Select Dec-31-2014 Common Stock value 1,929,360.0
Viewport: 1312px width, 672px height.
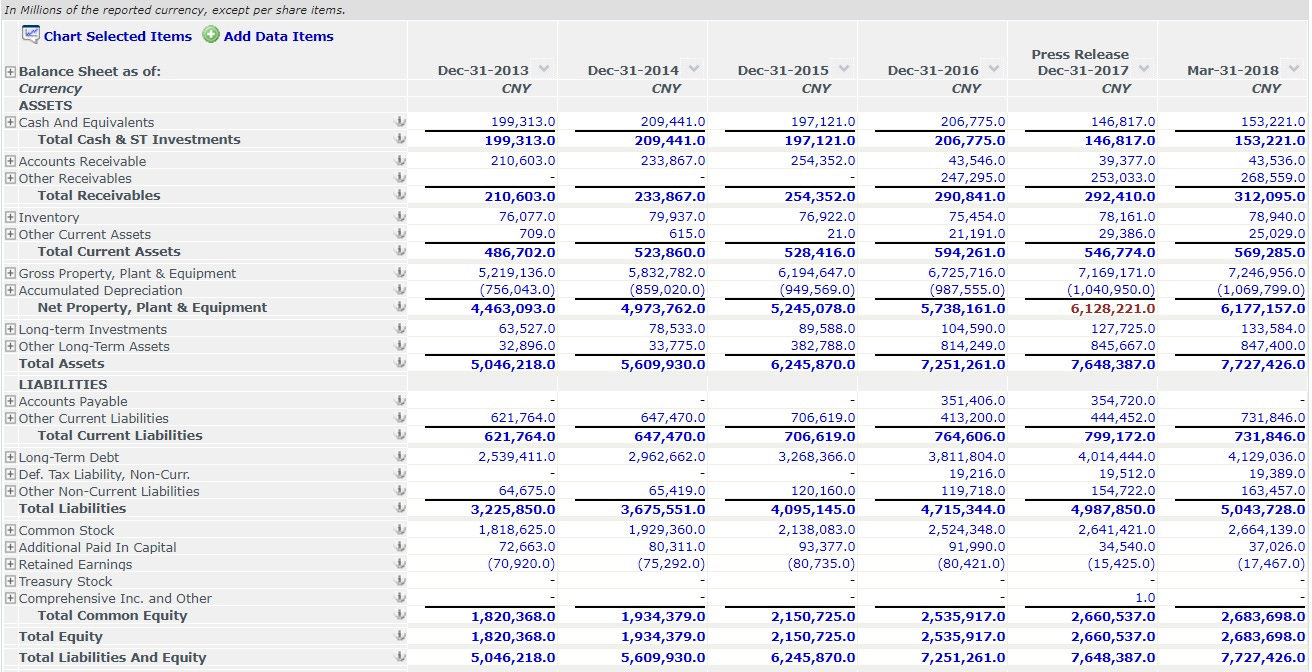coord(667,530)
